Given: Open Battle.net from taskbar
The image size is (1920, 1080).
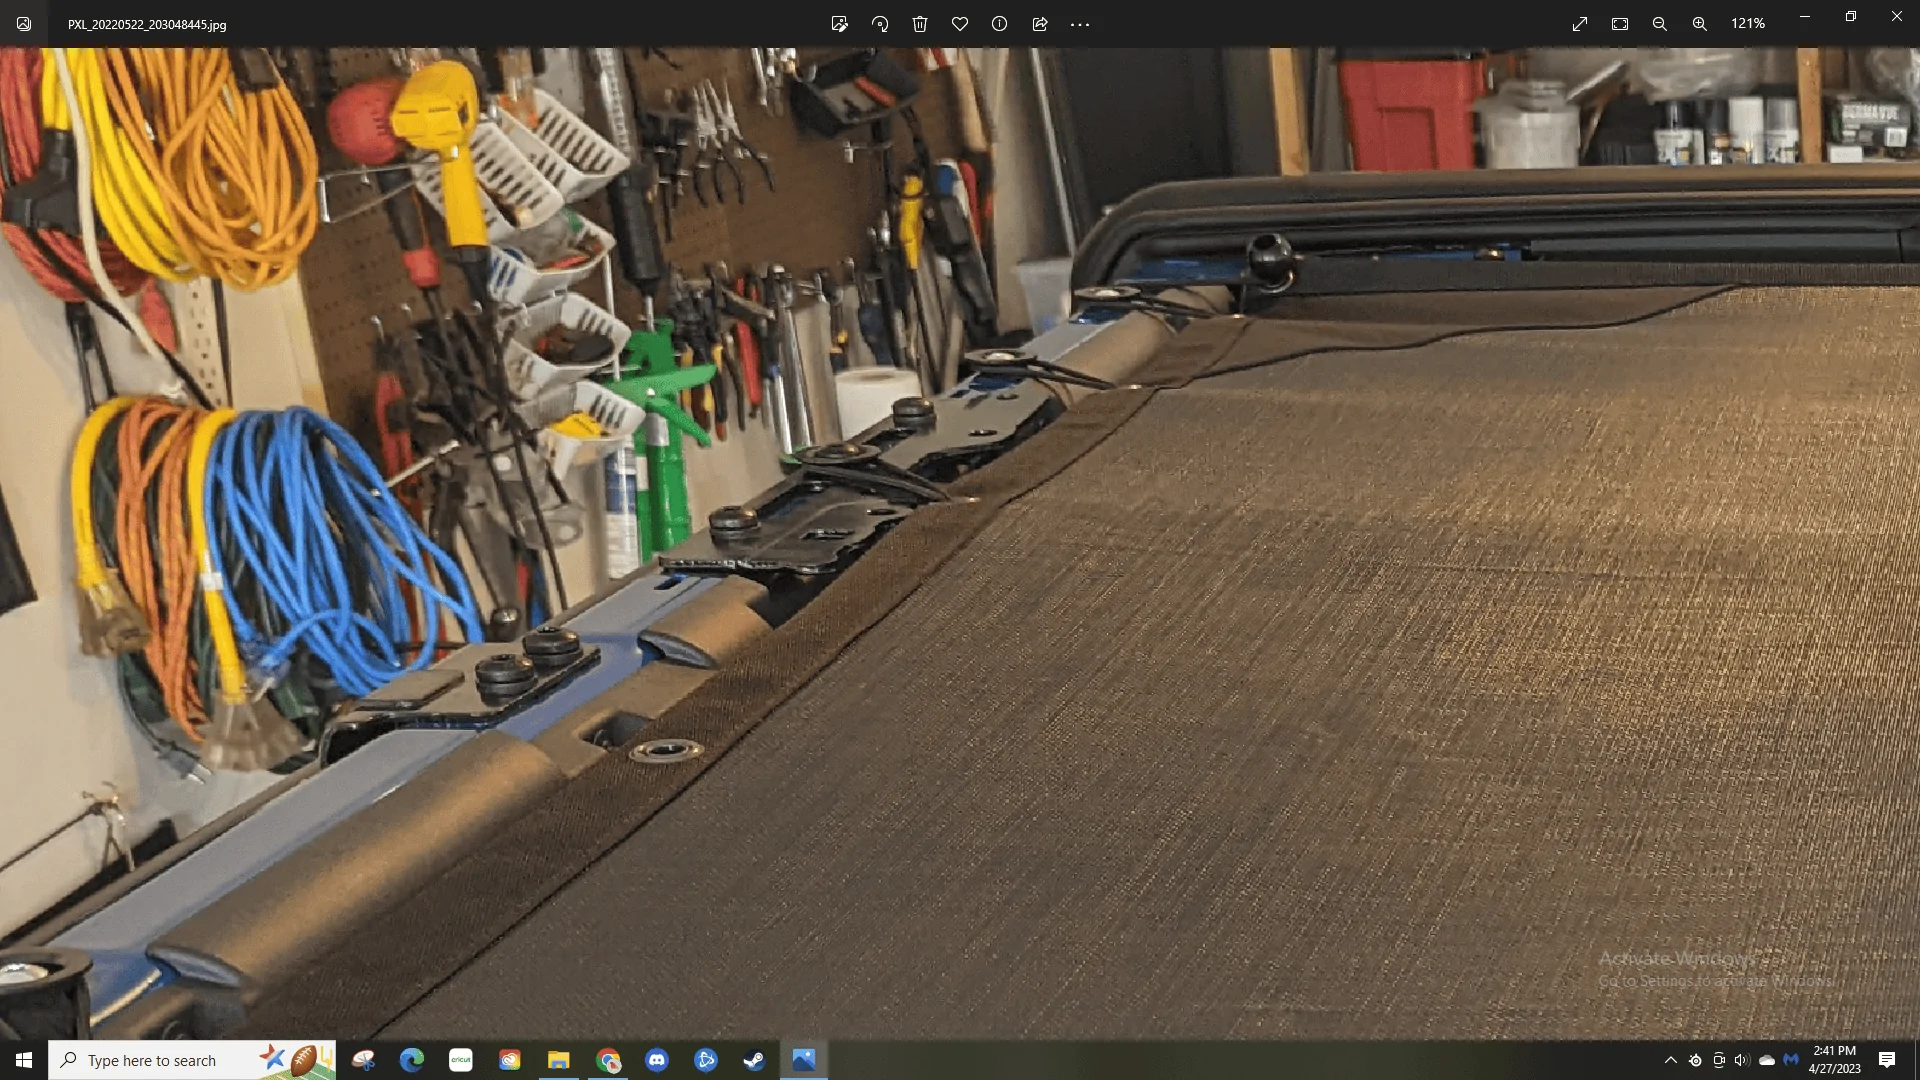Looking at the screenshot, I should tap(706, 1060).
